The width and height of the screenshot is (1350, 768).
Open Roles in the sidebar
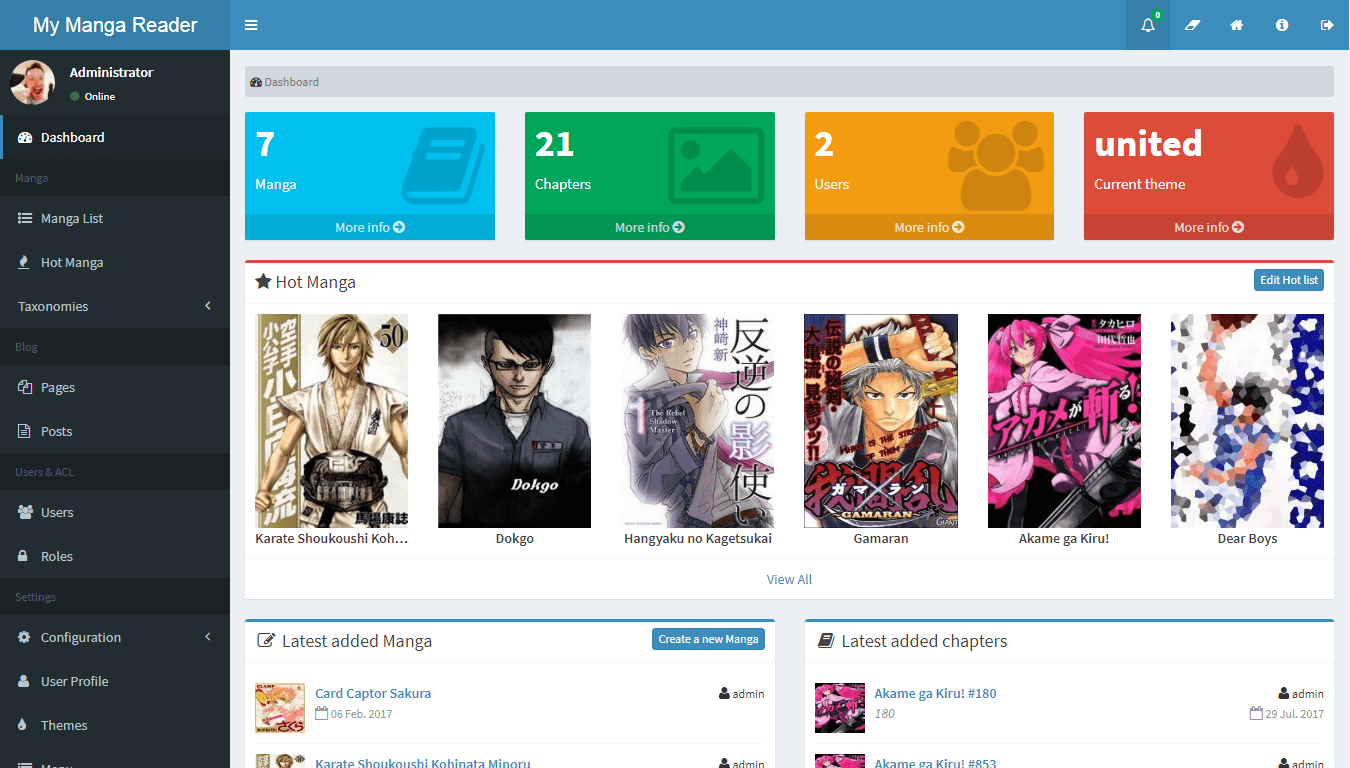[x=115, y=556]
